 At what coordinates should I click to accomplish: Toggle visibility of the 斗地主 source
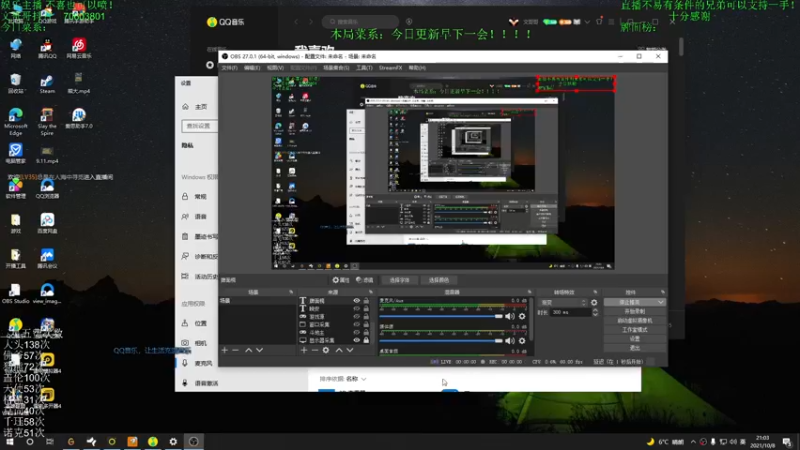click(x=357, y=332)
